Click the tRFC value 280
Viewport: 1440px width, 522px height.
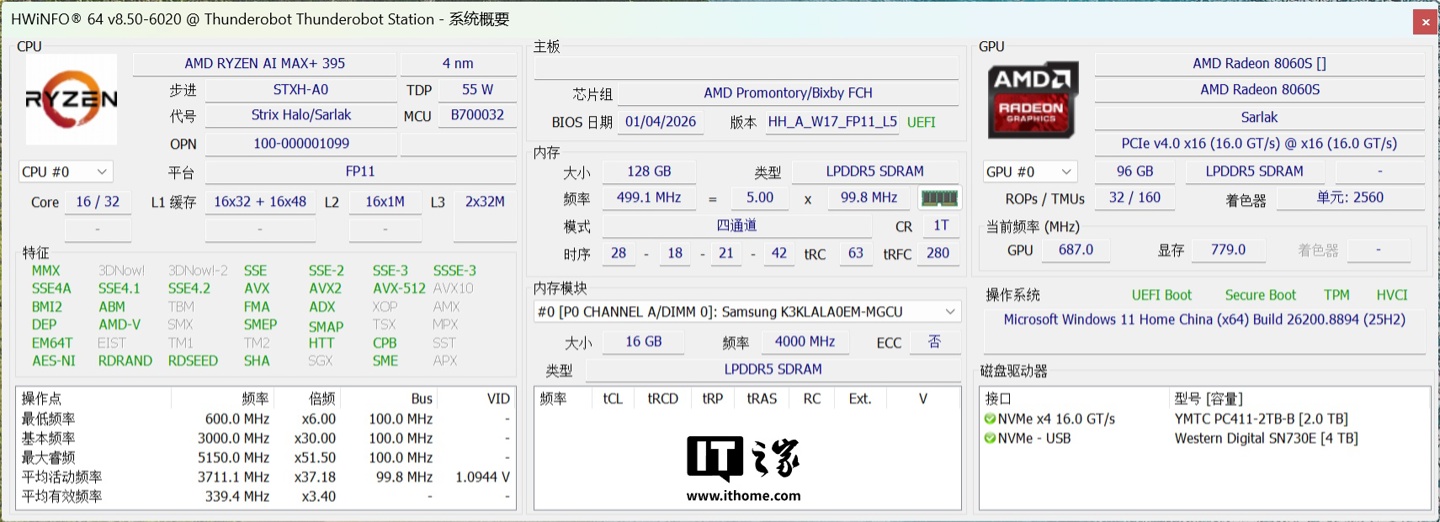pos(938,254)
